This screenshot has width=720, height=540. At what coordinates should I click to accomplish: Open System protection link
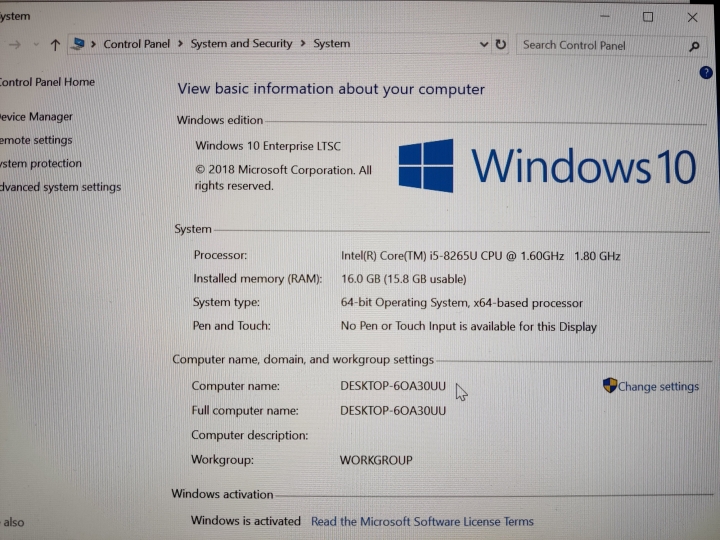point(40,163)
